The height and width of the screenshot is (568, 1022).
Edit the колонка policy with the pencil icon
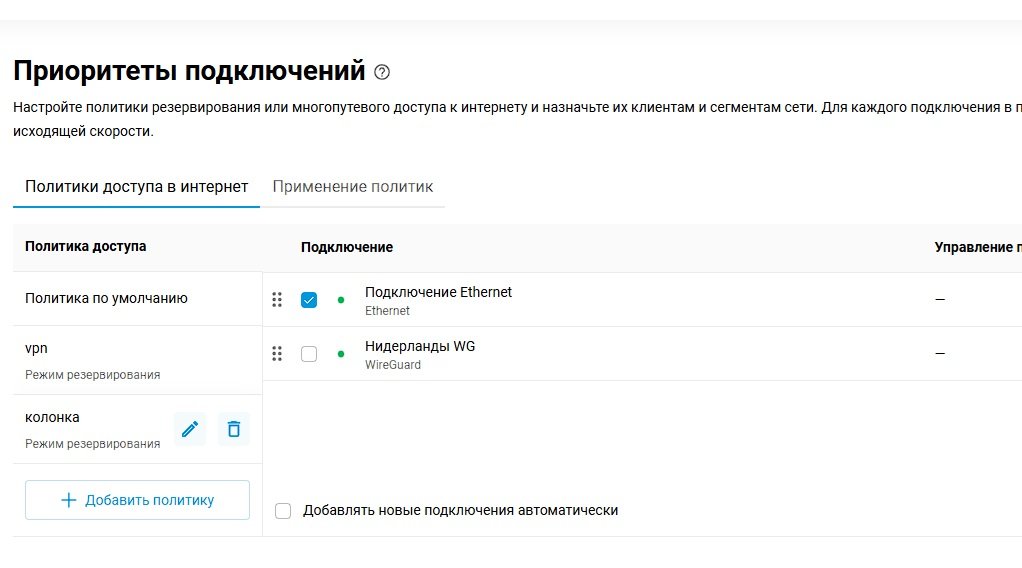(x=190, y=429)
